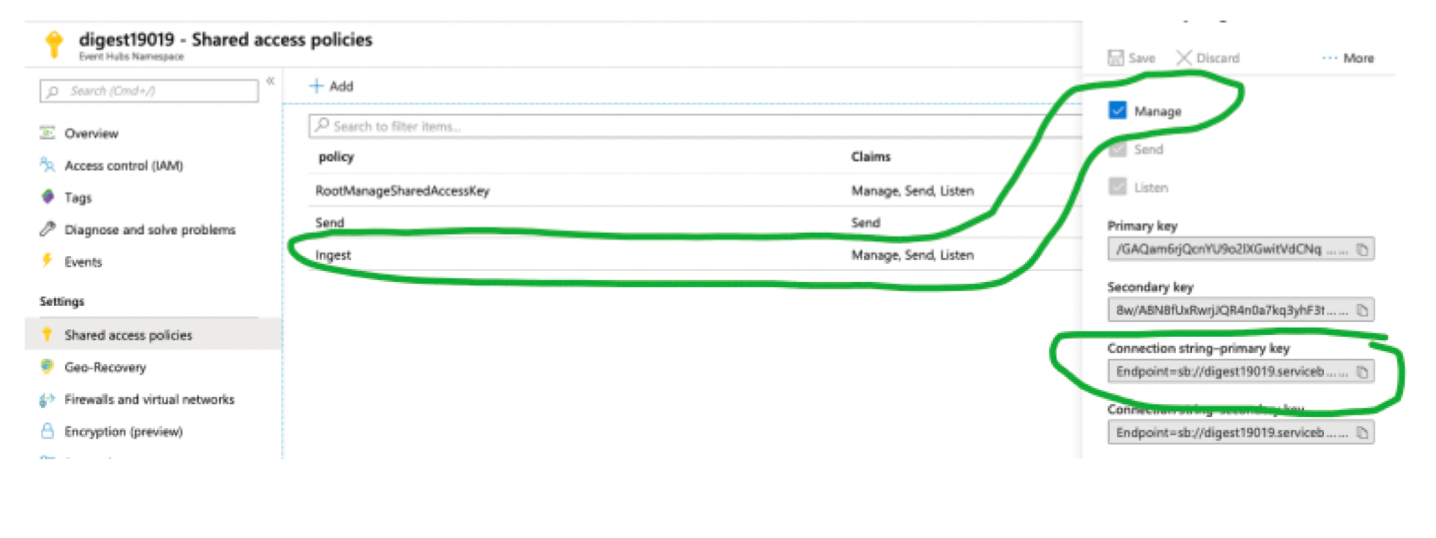This screenshot has width=1436, height=538.
Task: Click the Overview icon
Action: click(47, 133)
